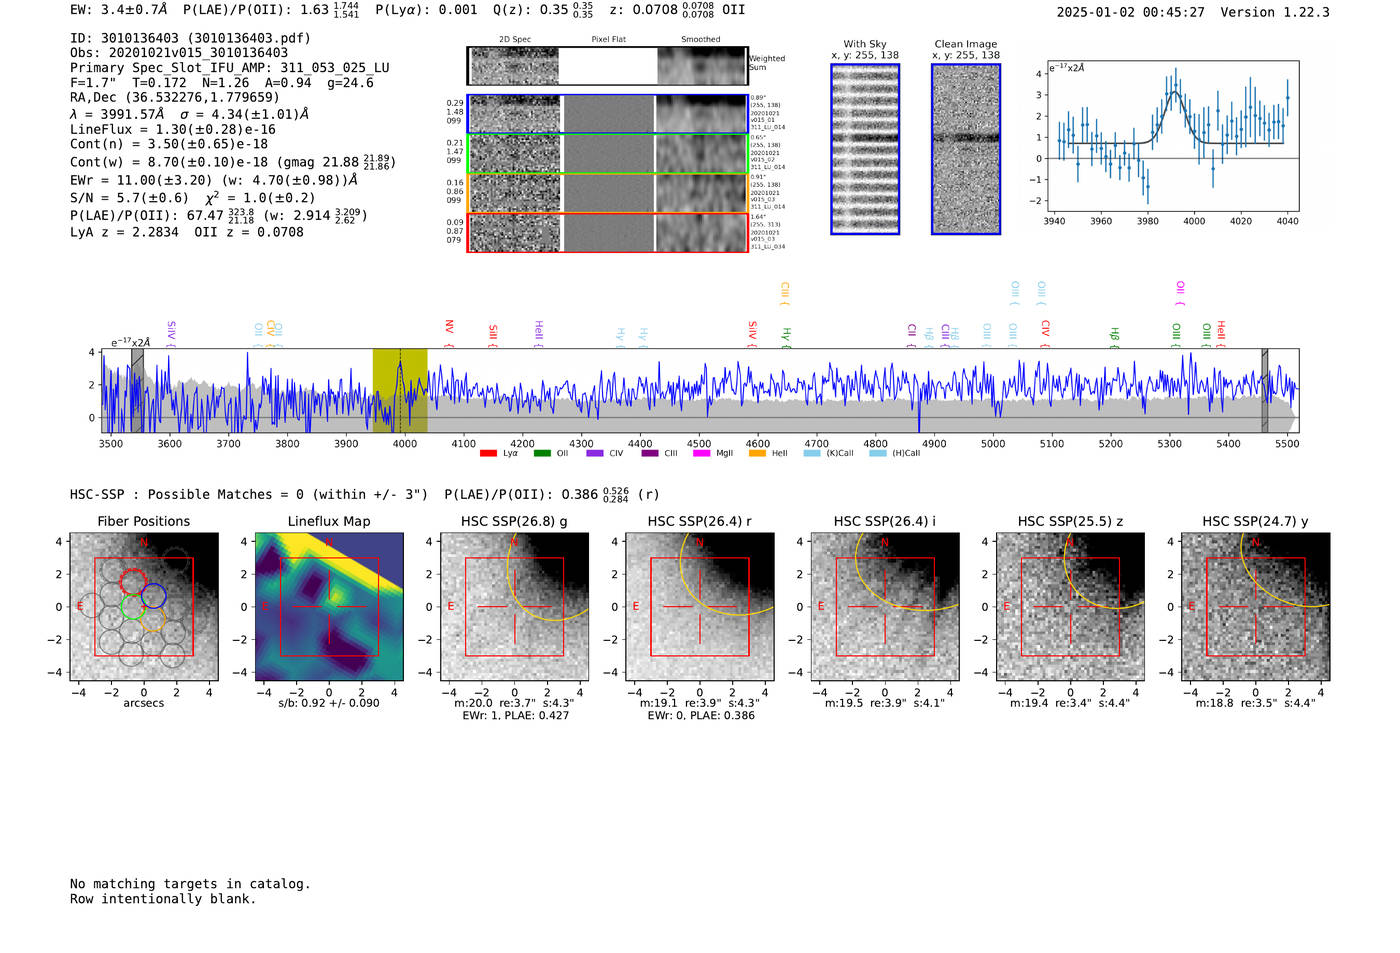Screen dimensions: 1400x953
Task: Select the red-bordered 2D spectrum fiber row
Action: tap(608, 233)
